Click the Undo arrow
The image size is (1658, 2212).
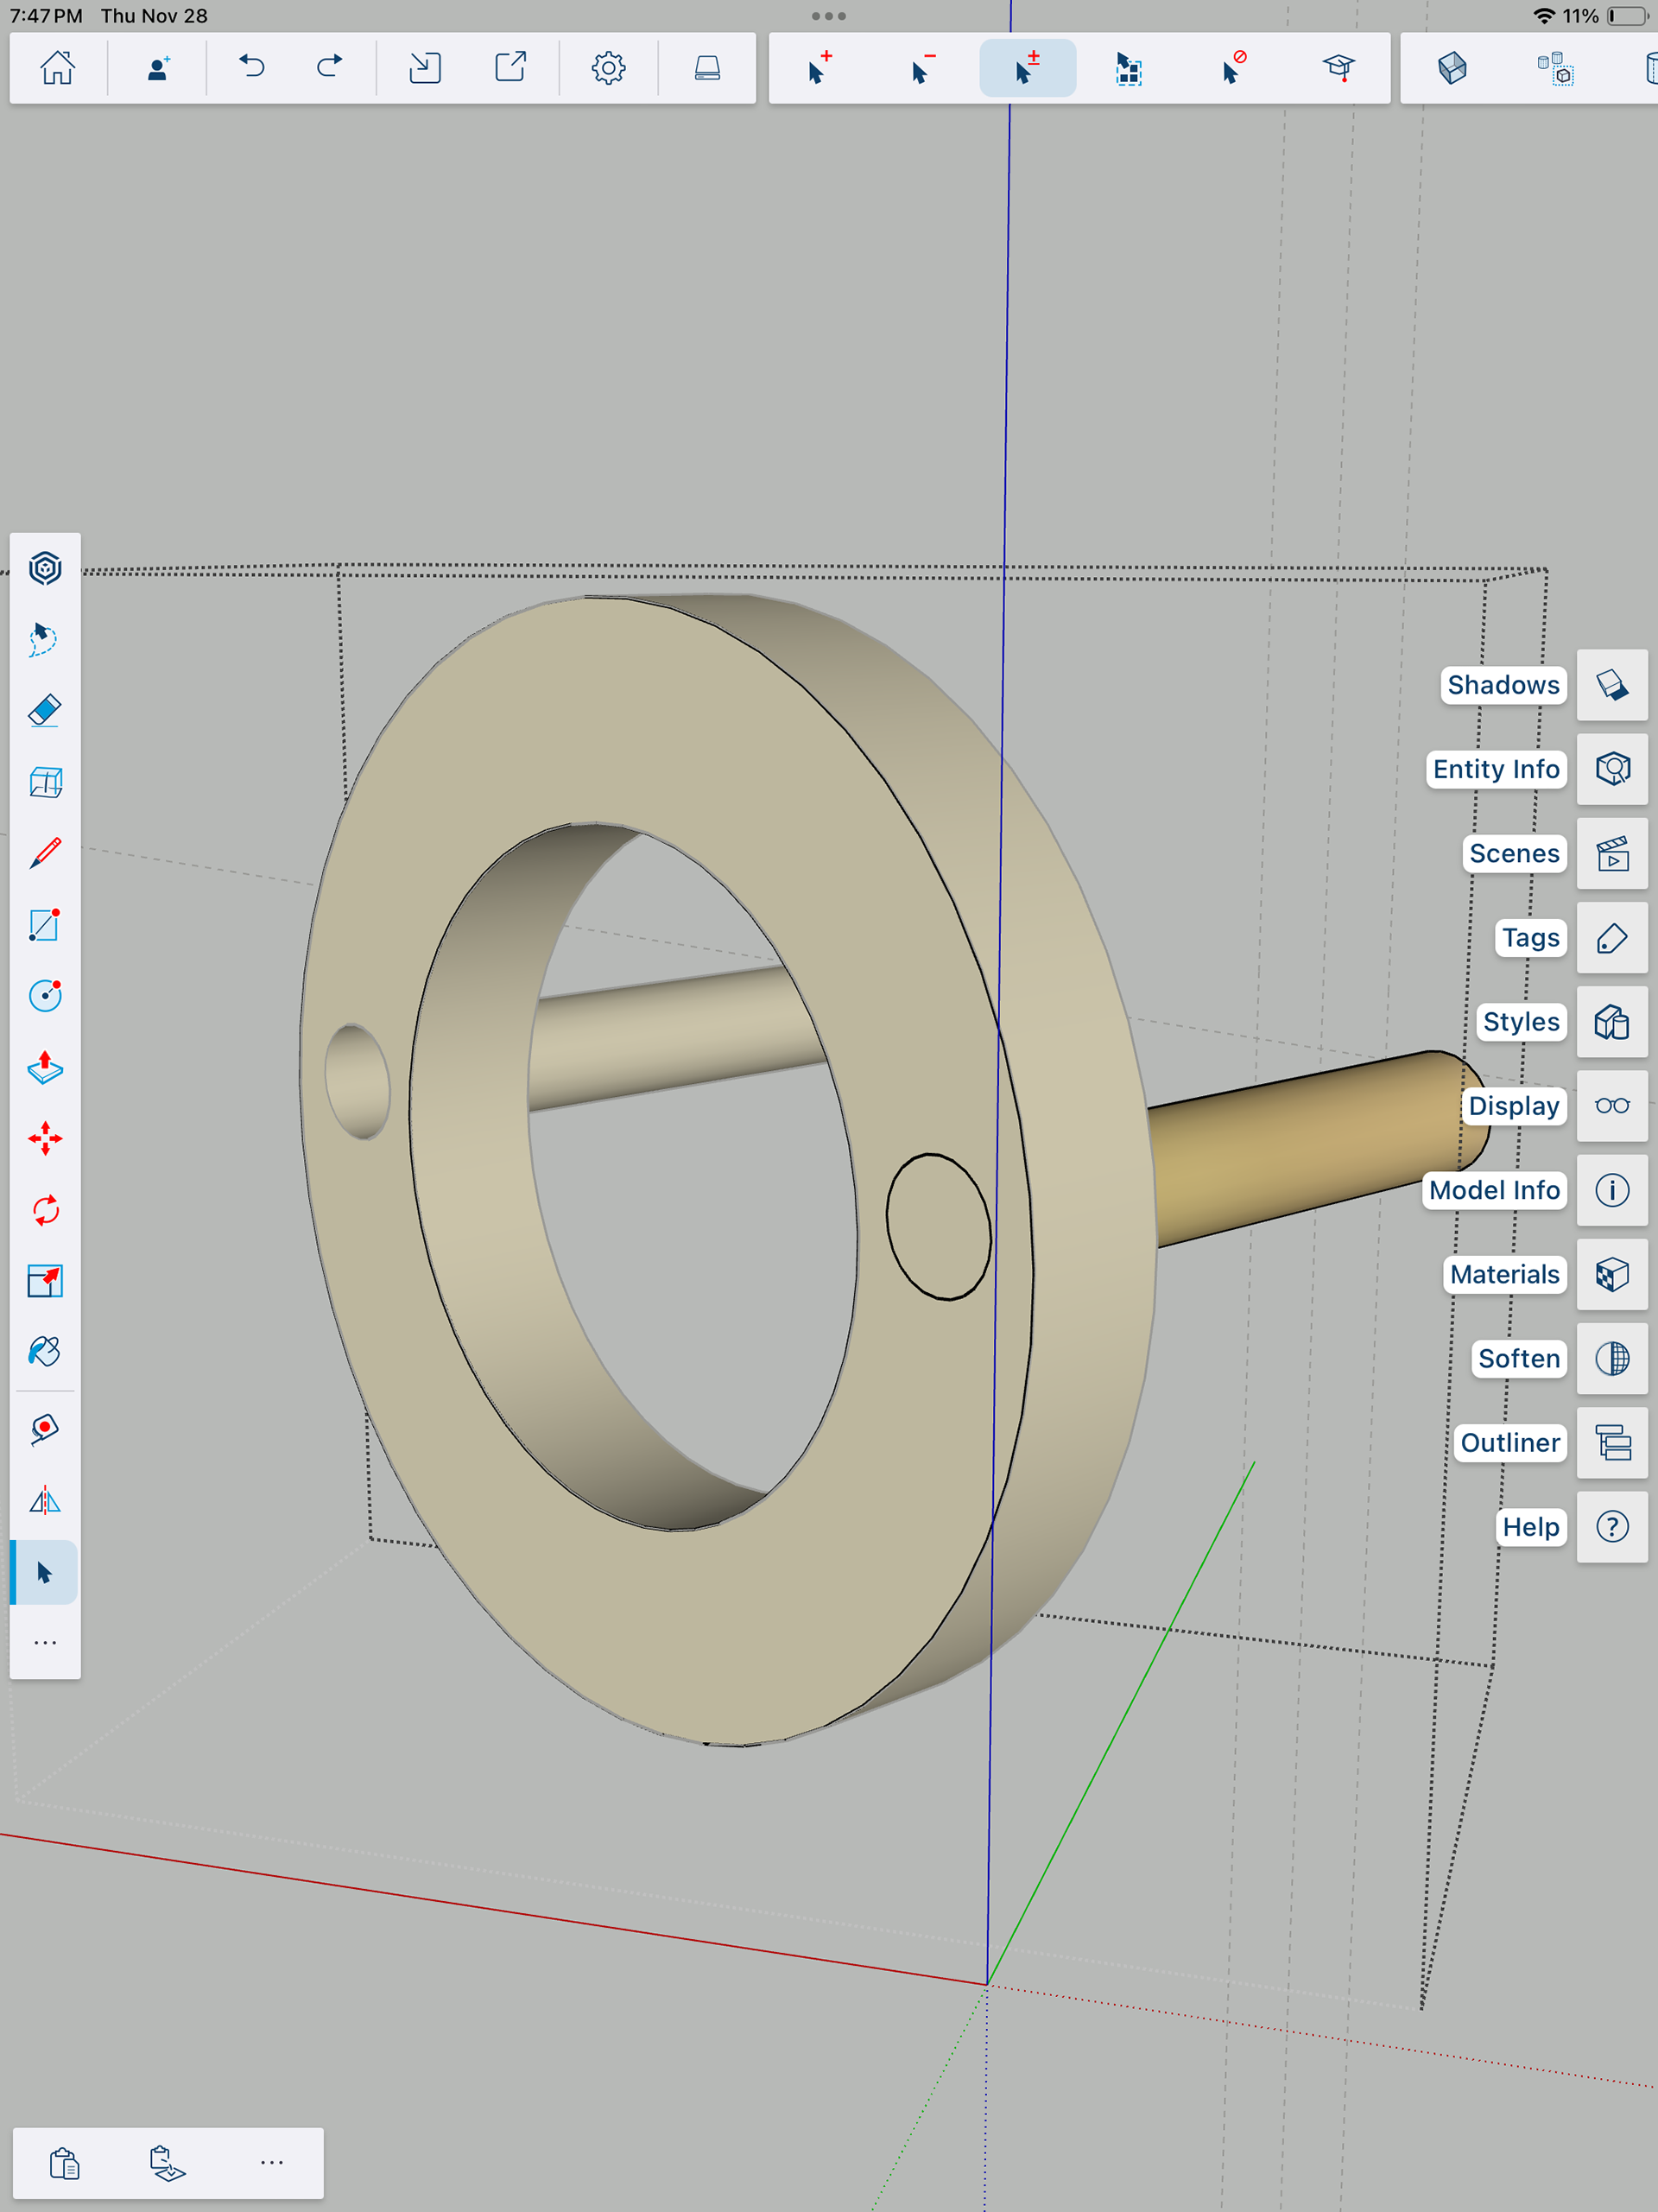point(252,68)
